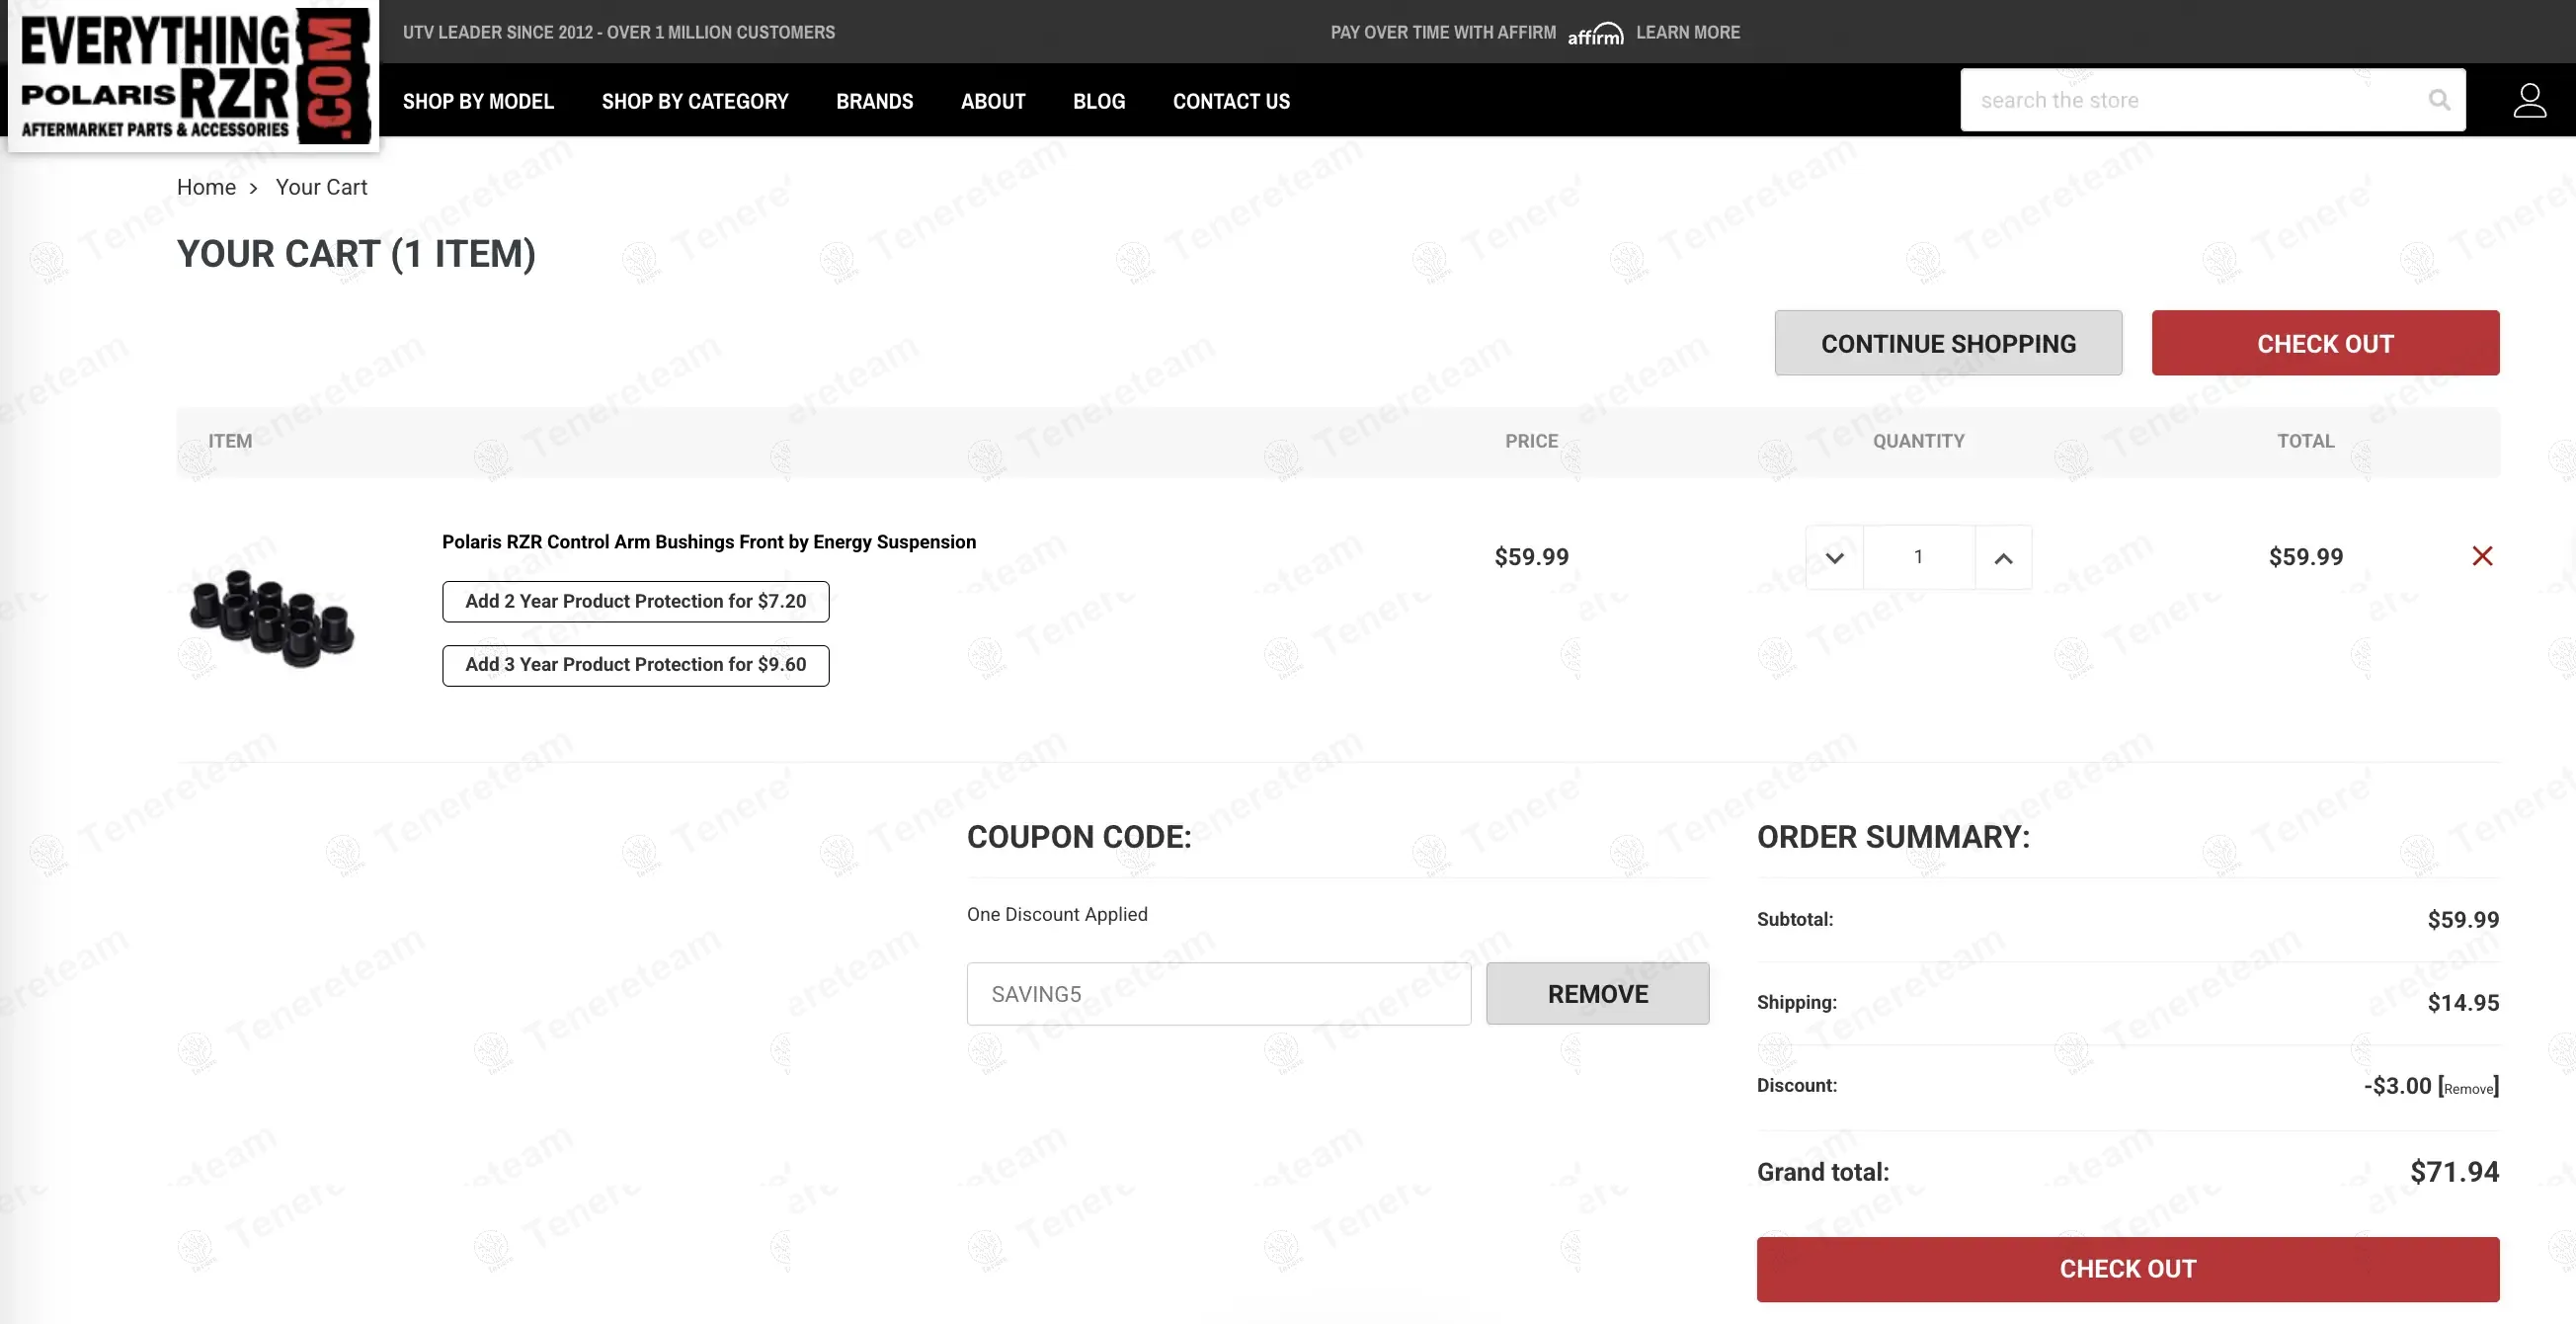Image resolution: width=2576 pixels, height=1324 pixels.
Task: Click the bottom Check Out button
Action: pos(2128,1269)
